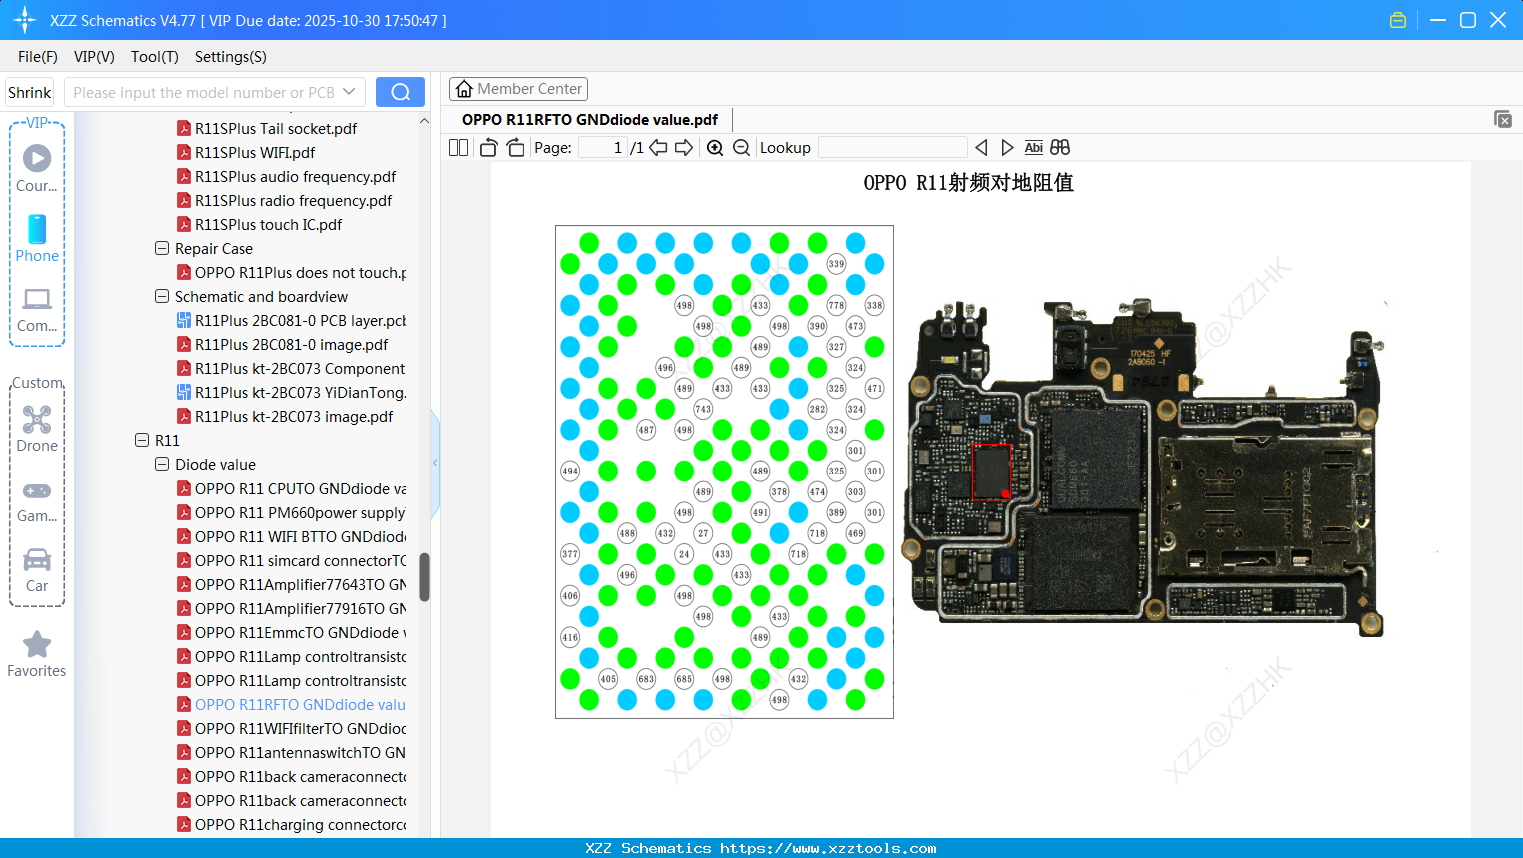Viewport: 1523px width, 858px height.
Task: Open the File(F) menu
Action: pyautogui.click(x=38, y=56)
